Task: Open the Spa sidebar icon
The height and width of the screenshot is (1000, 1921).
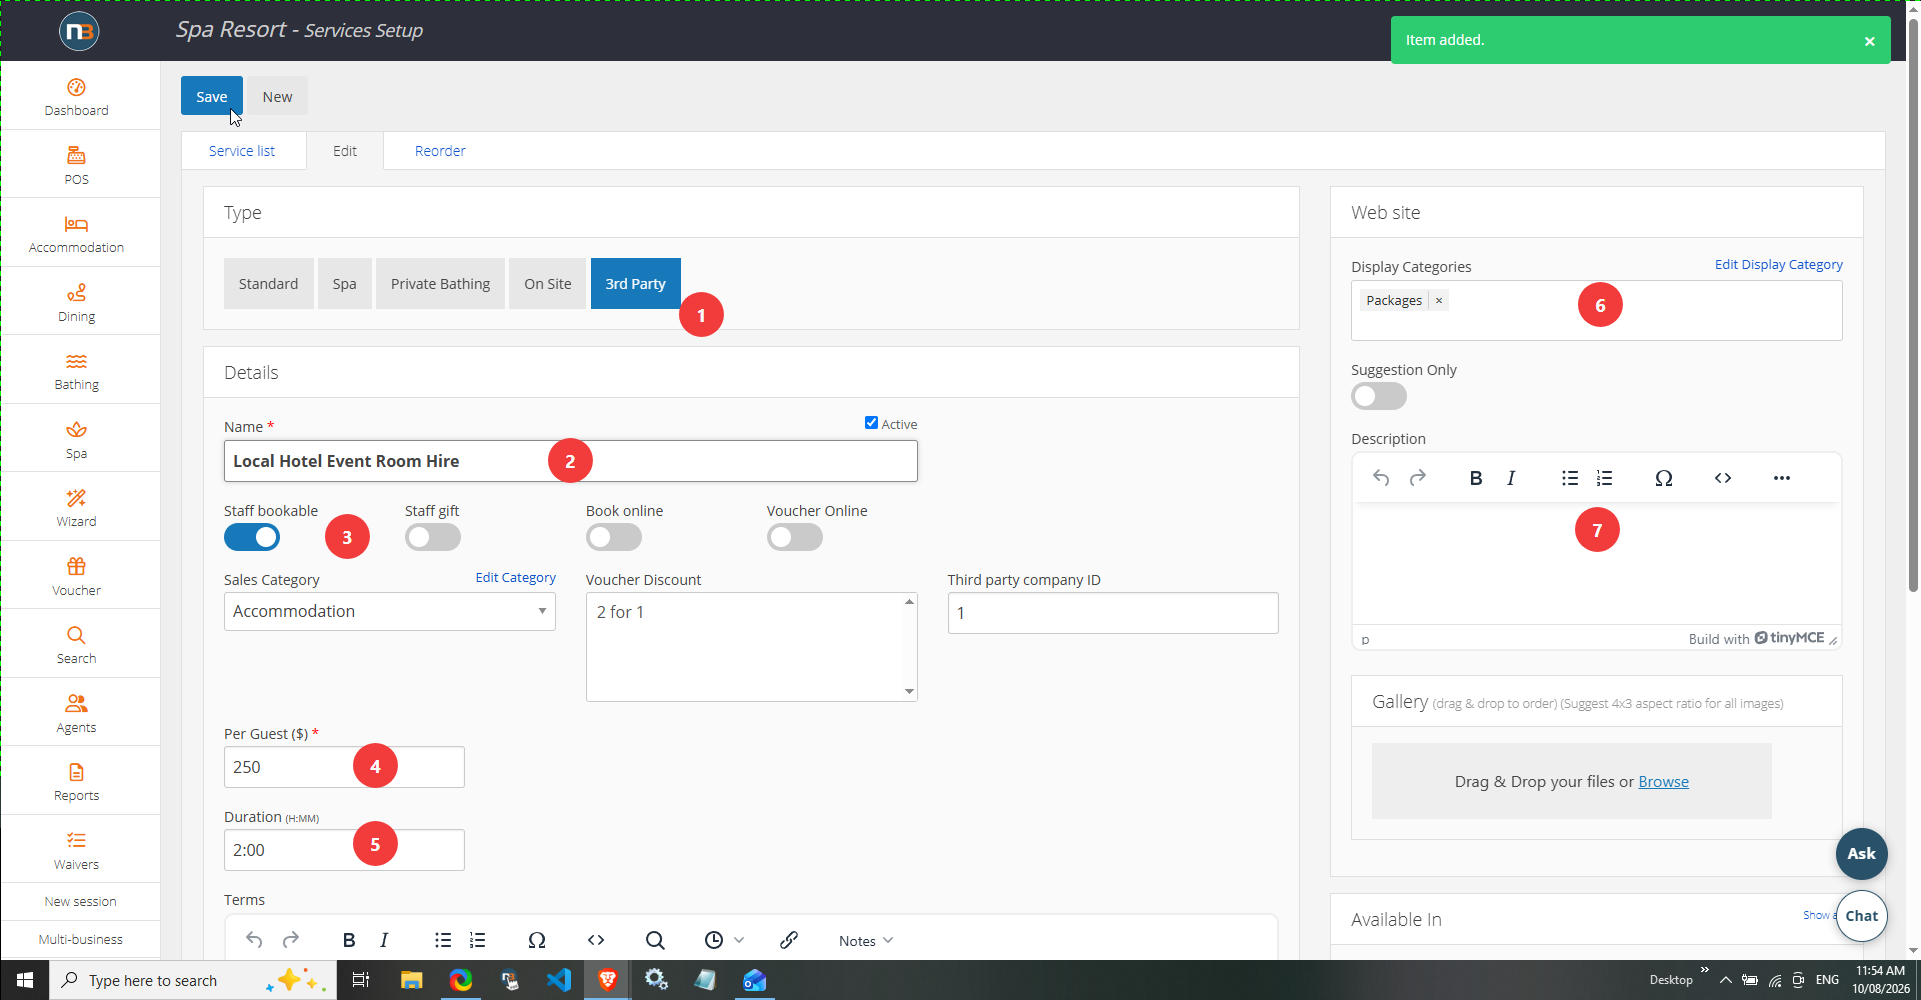Action: (x=76, y=440)
